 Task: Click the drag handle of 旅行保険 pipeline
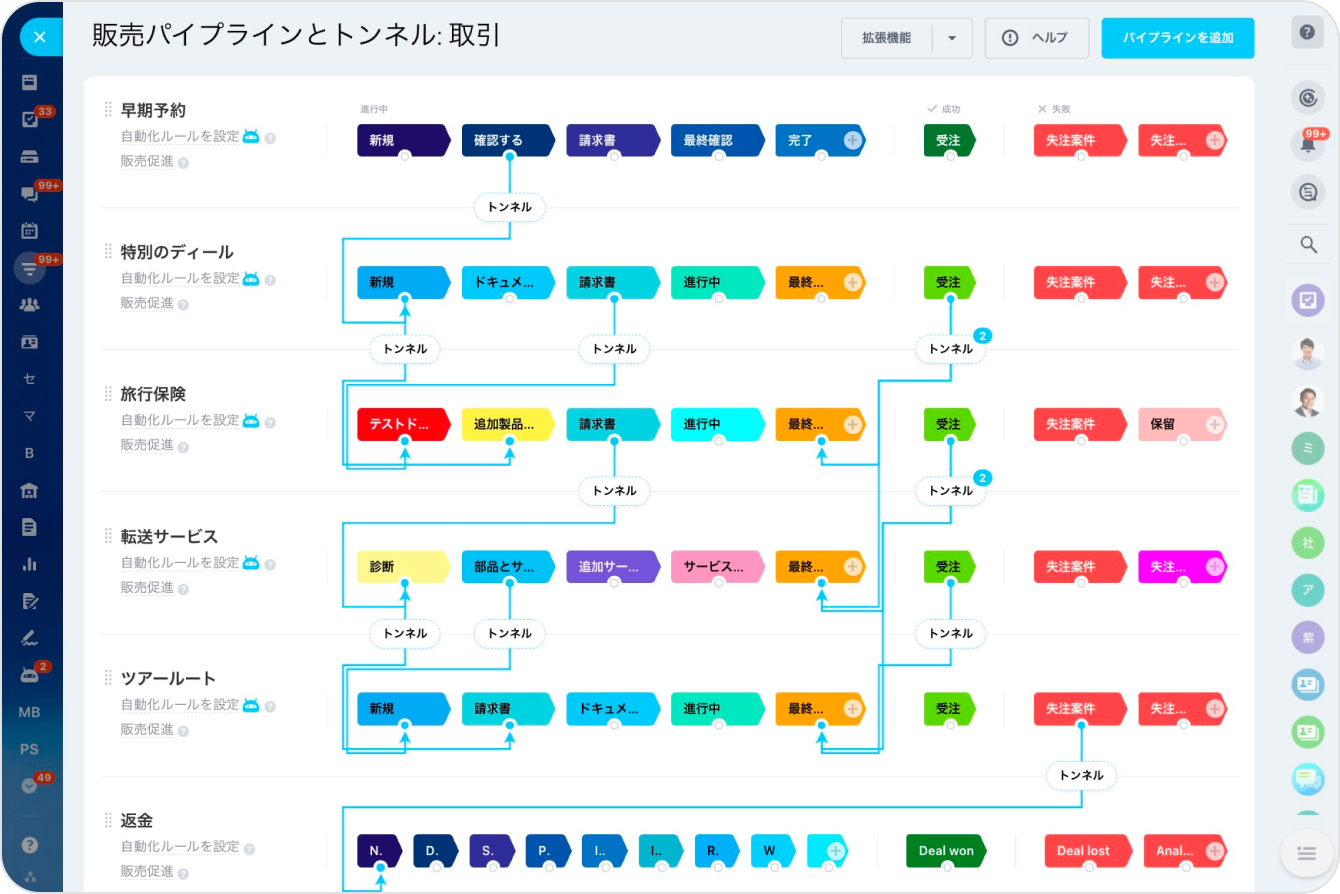[x=108, y=394]
